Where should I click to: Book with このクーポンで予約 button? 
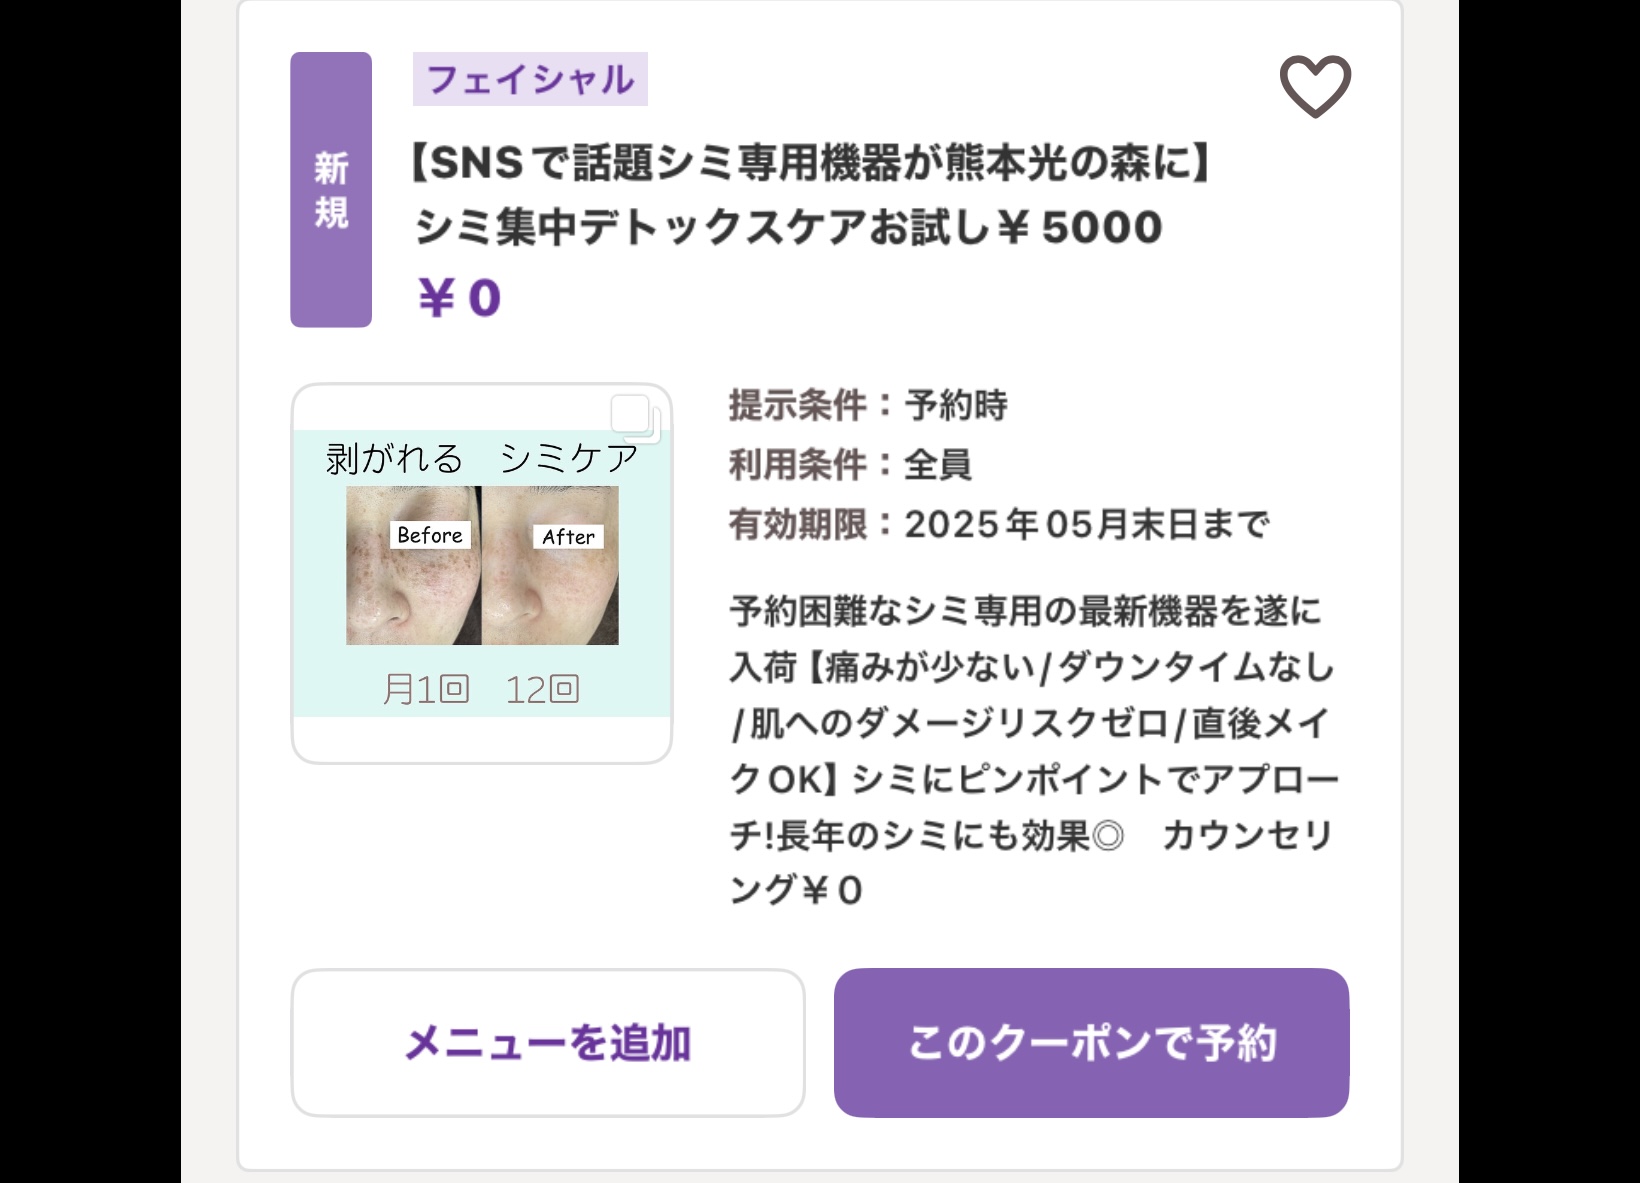(1091, 1043)
